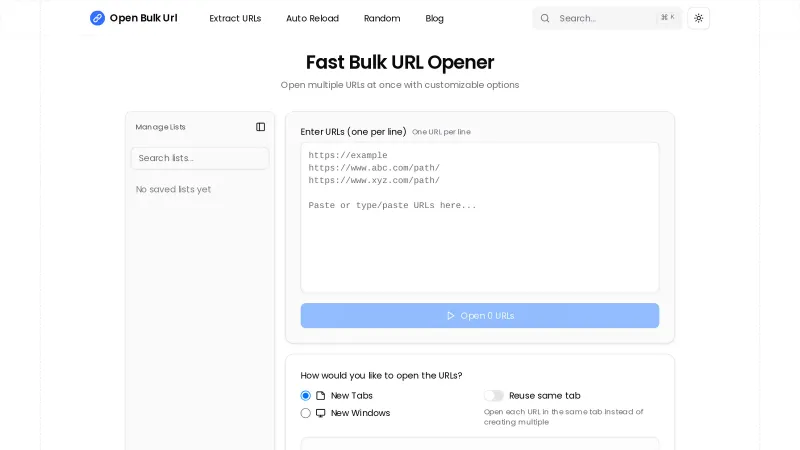
Task: Focus the Search lists input field
Action: pos(200,158)
